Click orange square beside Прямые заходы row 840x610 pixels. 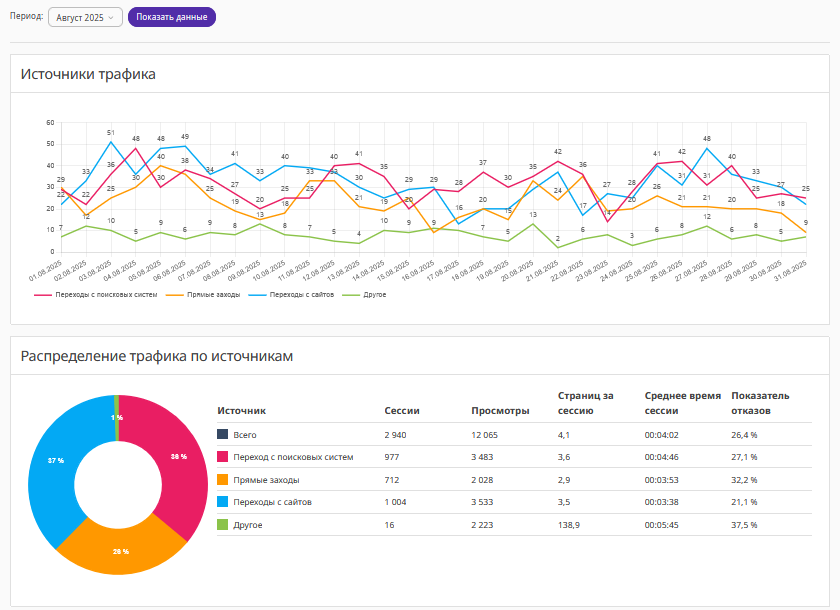click(223, 480)
